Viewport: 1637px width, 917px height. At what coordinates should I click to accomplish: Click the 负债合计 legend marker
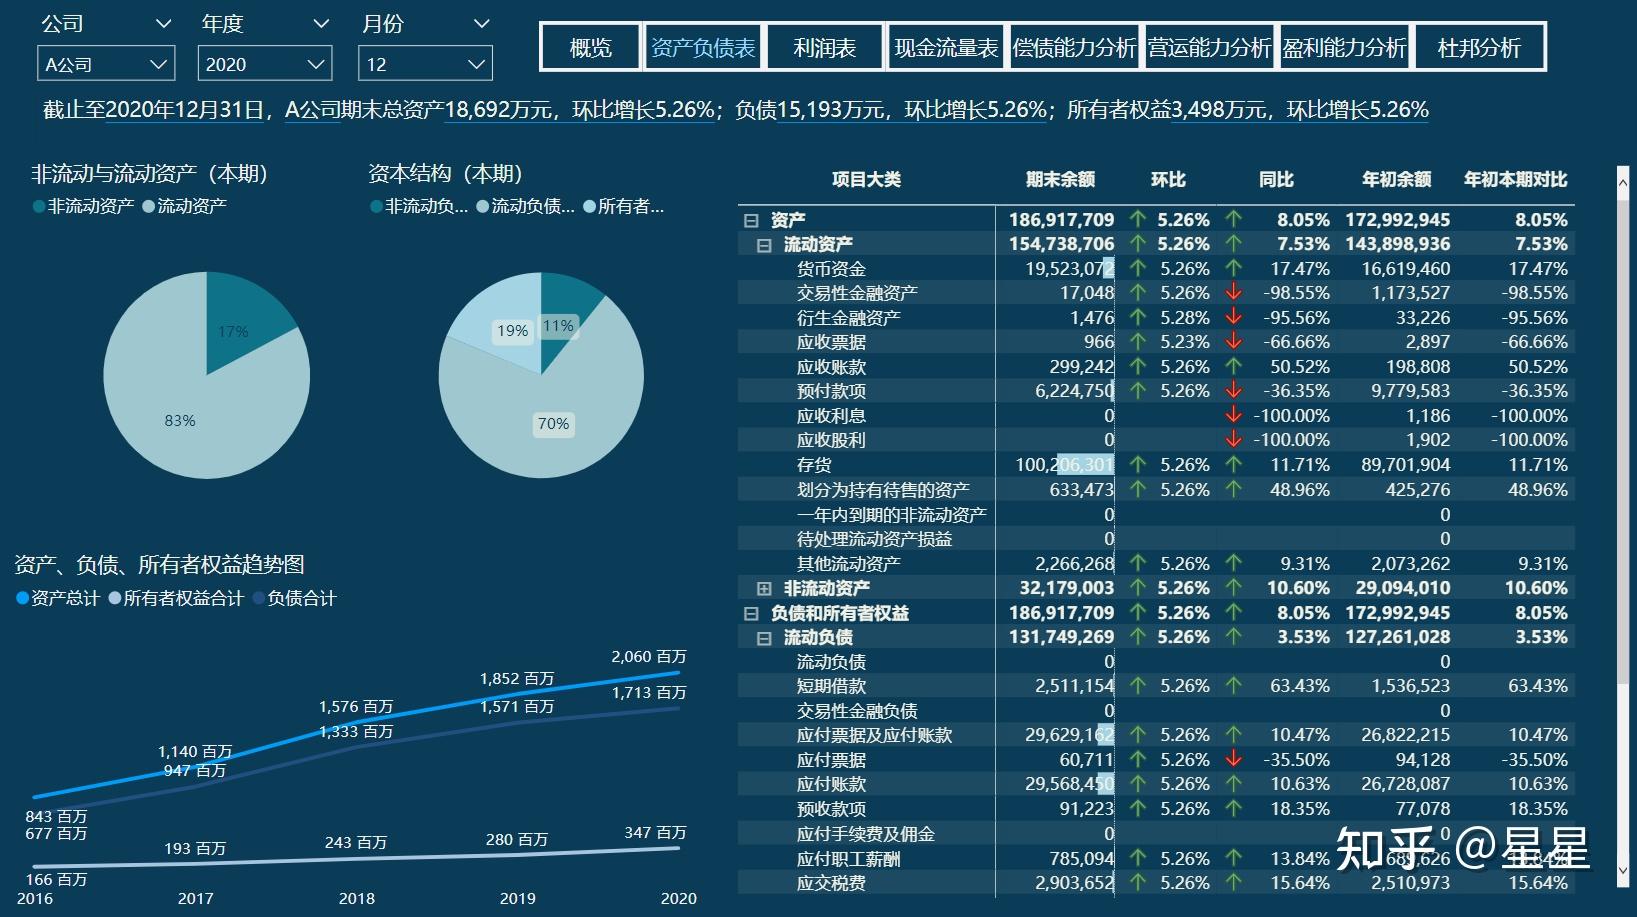[259, 599]
